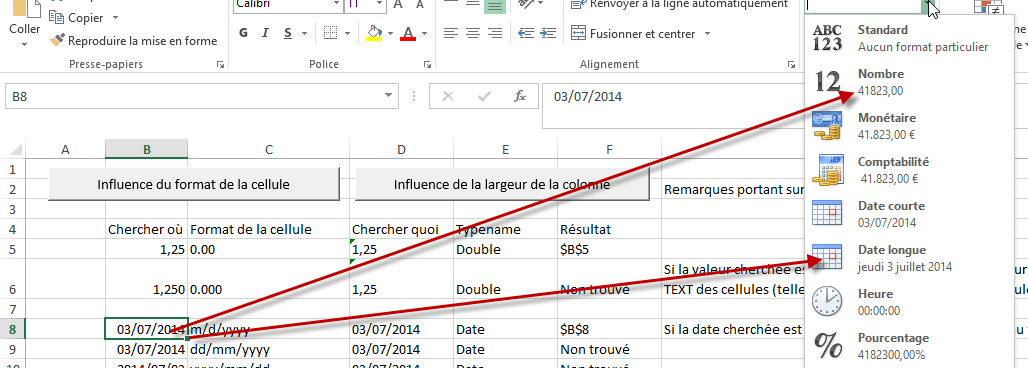This screenshot has height=368, width=1028.
Task: Click Influence de la largeur de la colonne button
Action: click(502, 184)
